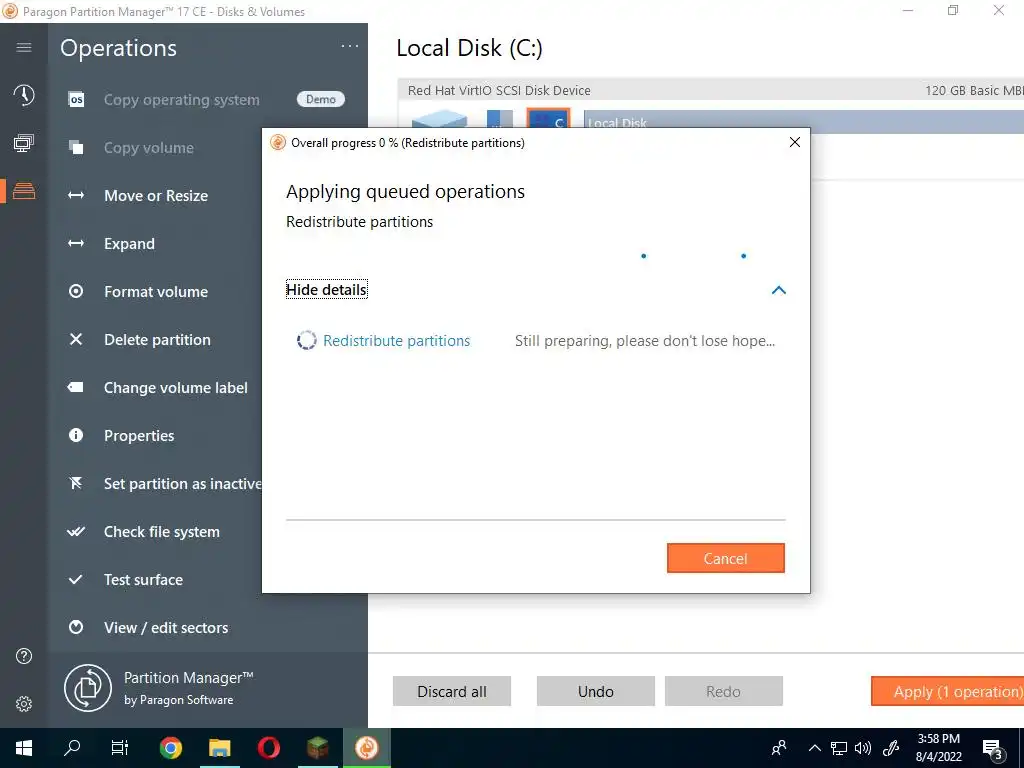Viewport: 1024px width, 768px height.
Task: Select Expand operation
Action: (x=129, y=244)
